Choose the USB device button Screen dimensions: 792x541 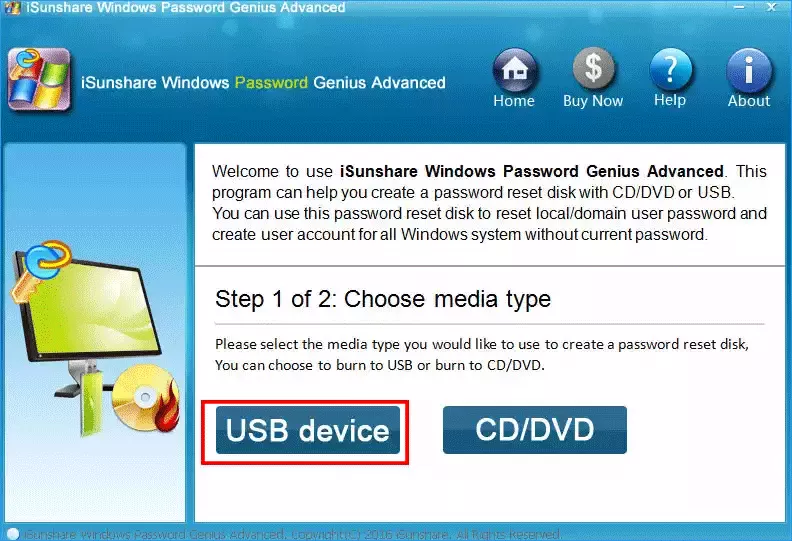[x=308, y=430]
